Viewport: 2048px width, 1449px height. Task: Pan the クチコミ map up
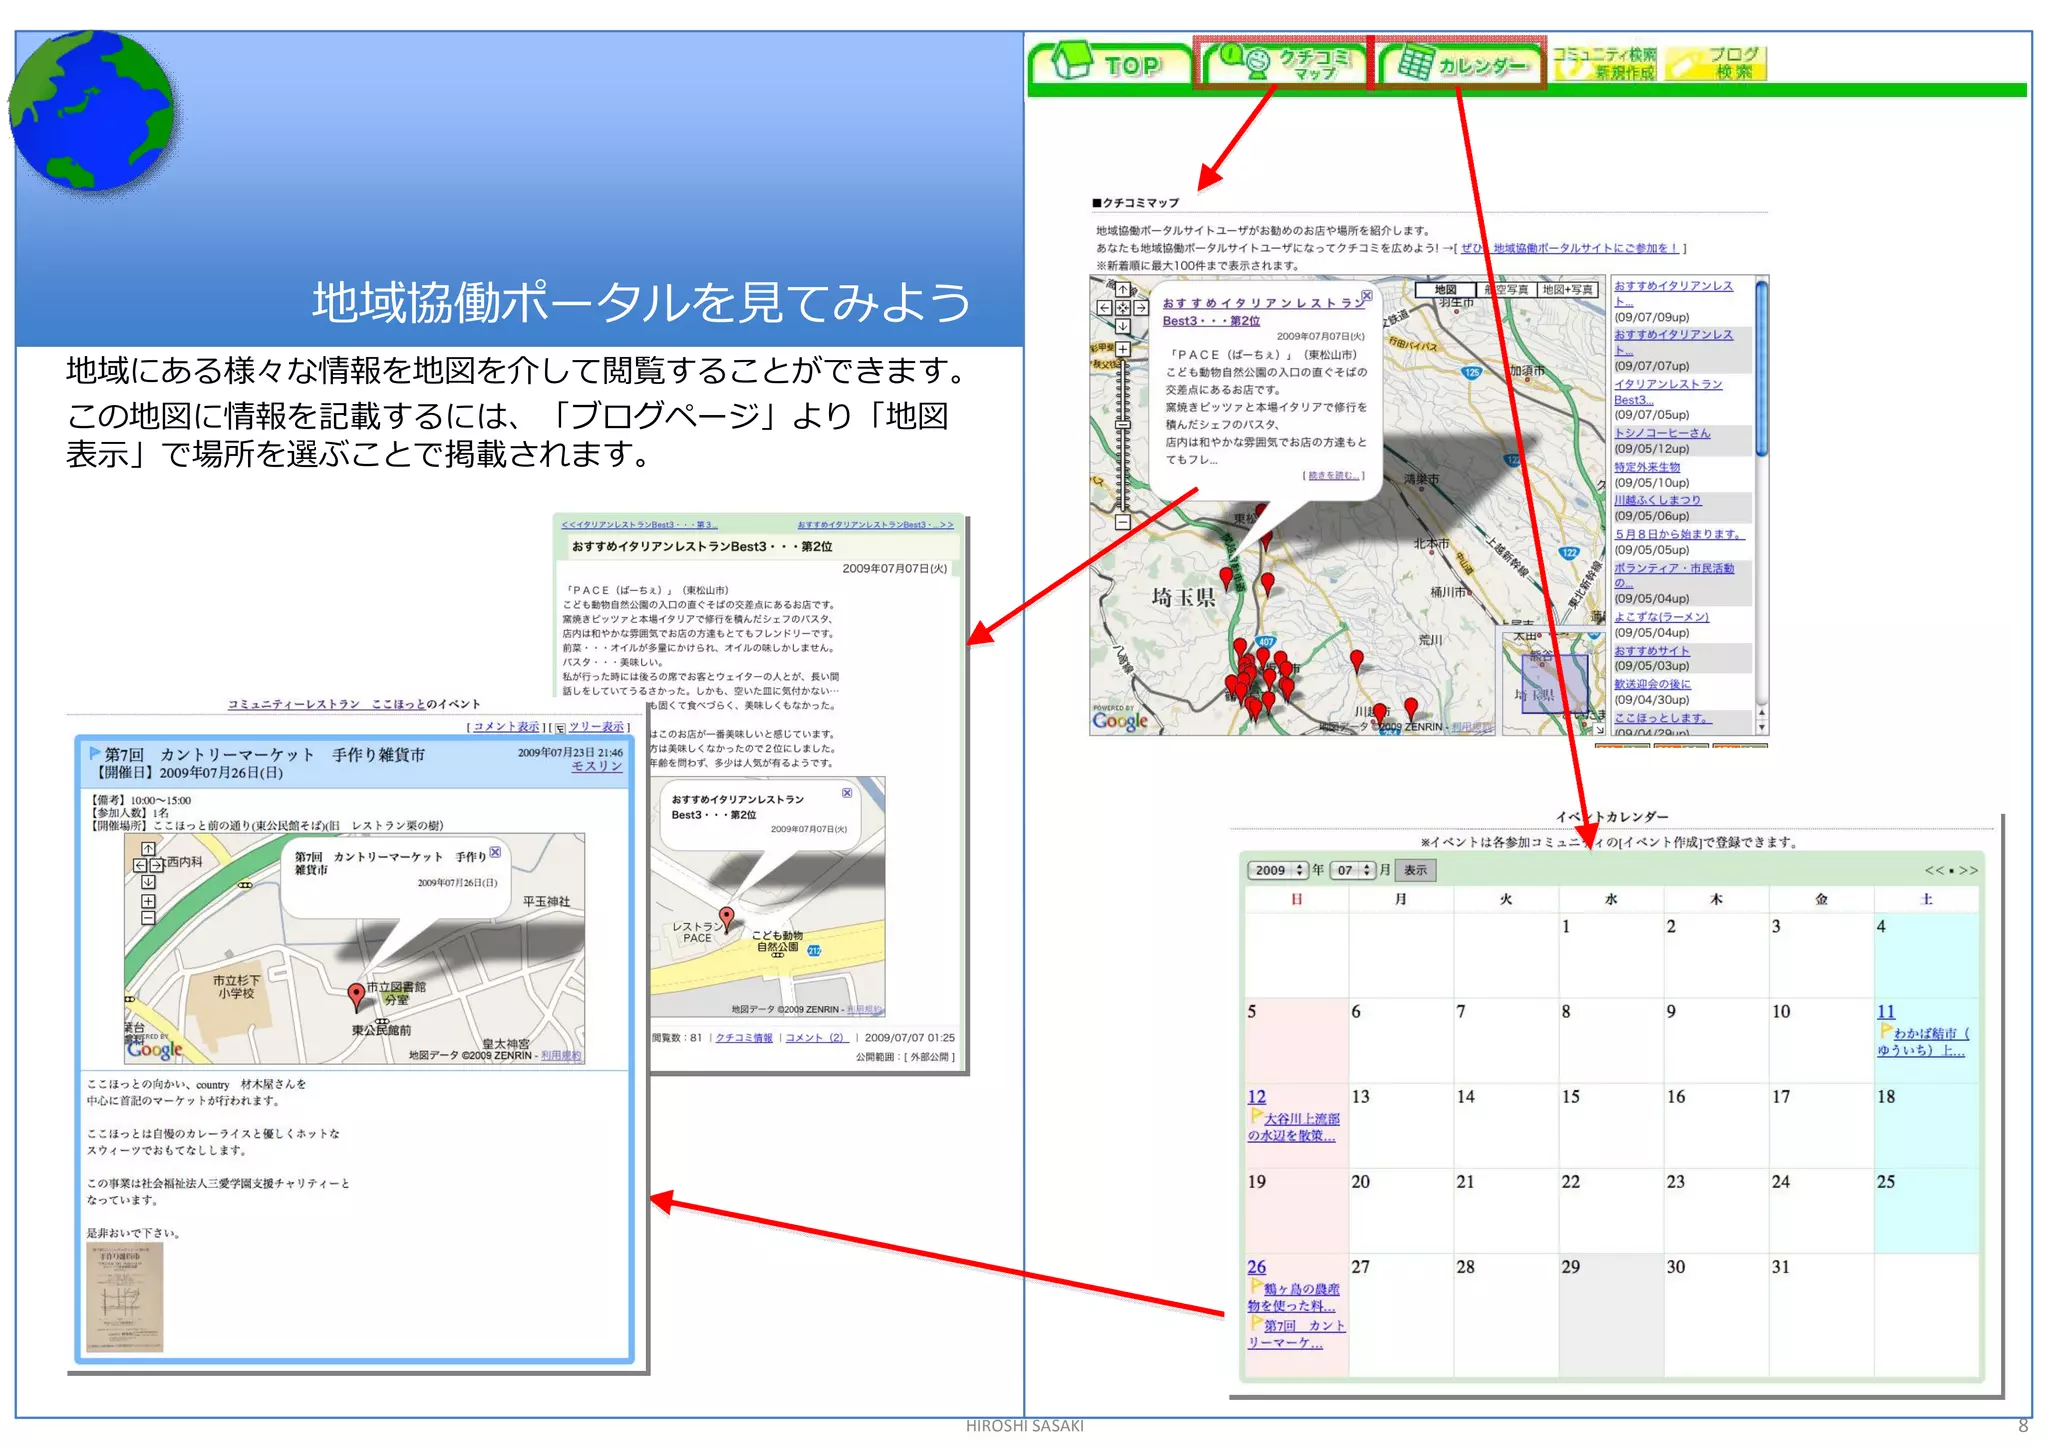[x=1122, y=290]
